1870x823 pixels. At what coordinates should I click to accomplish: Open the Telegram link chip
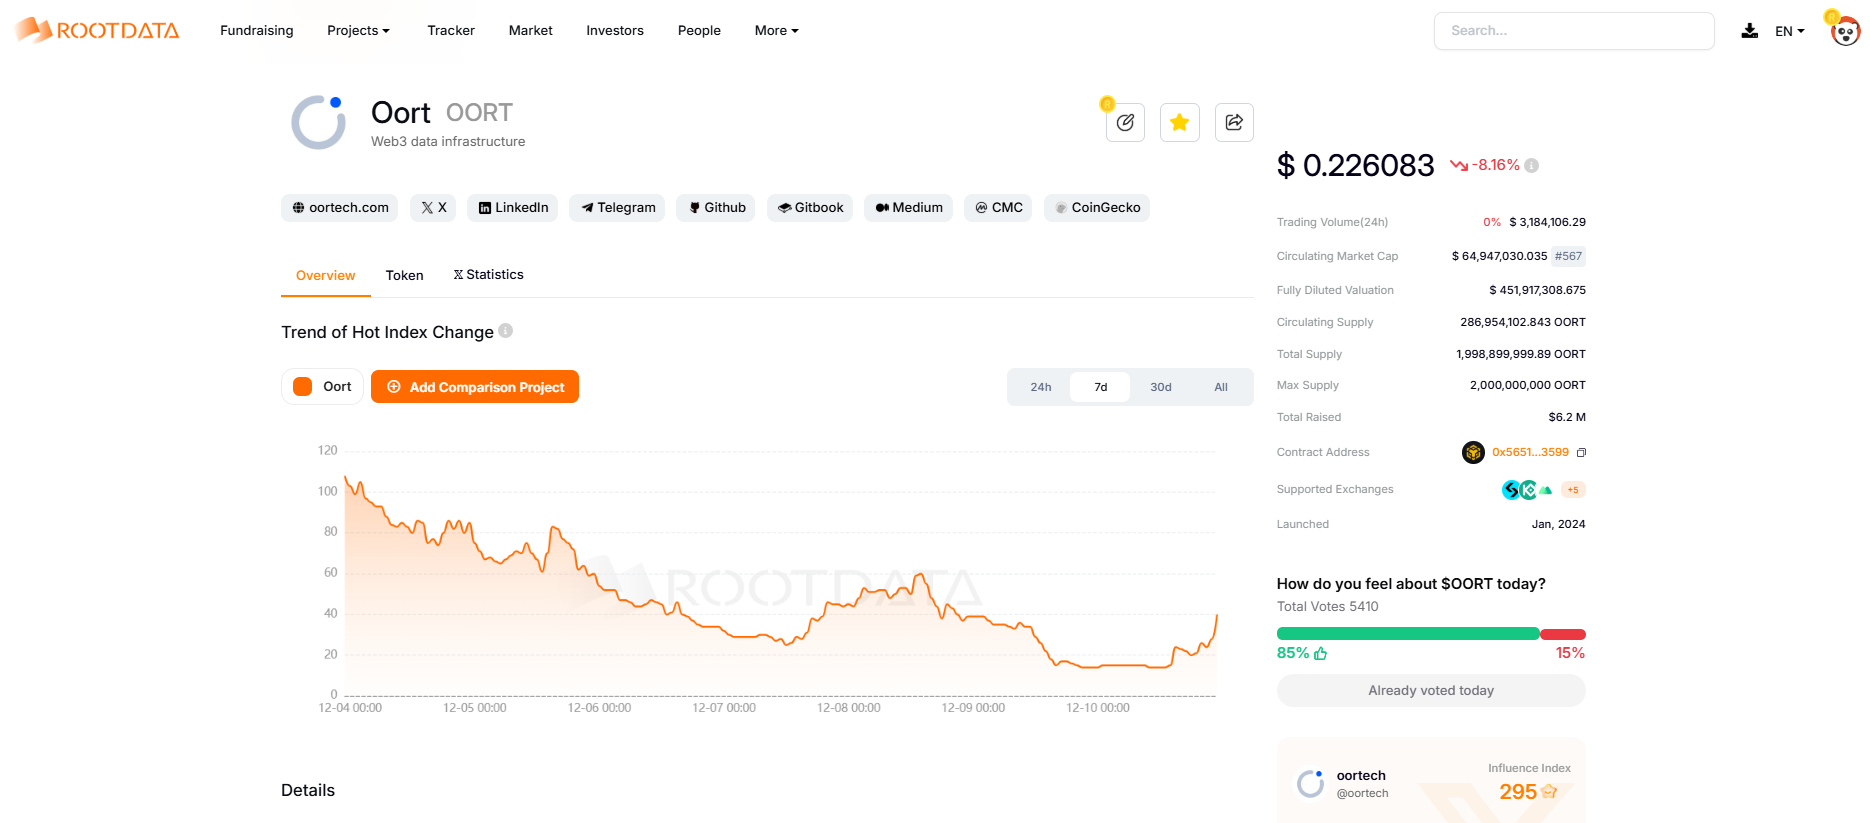[x=618, y=208]
